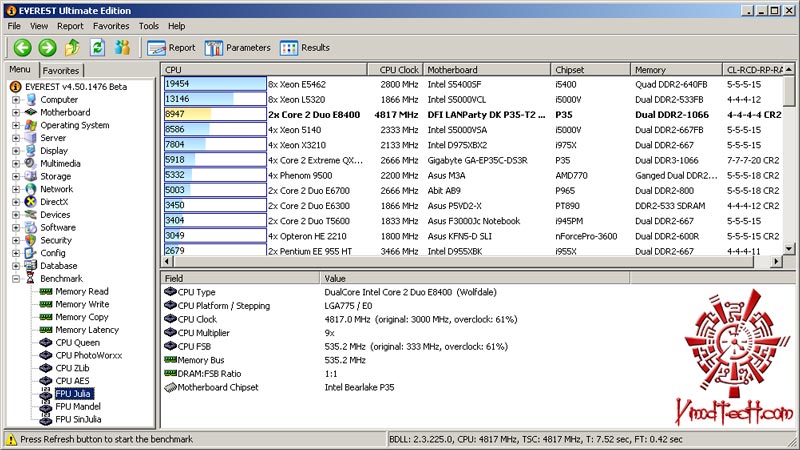Select the Operating System Windows flag icon
Image resolution: width=800 pixels, height=450 pixels.
[31, 125]
